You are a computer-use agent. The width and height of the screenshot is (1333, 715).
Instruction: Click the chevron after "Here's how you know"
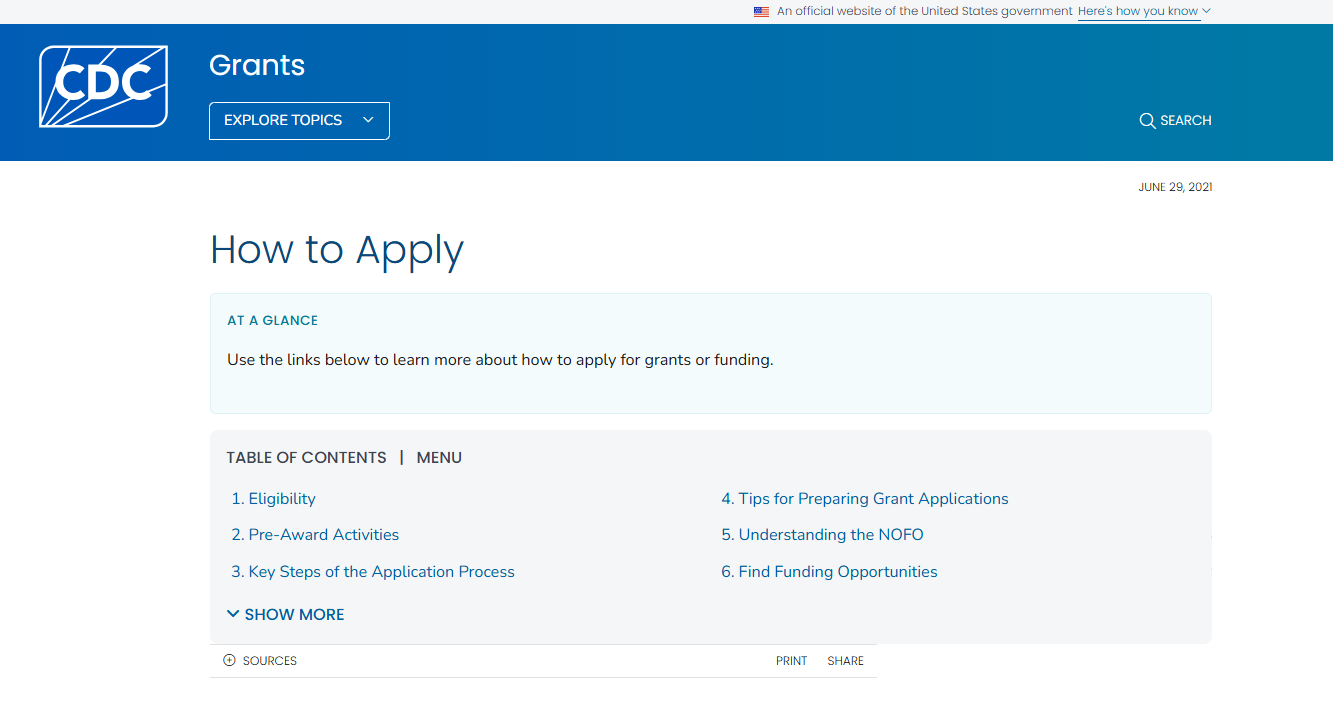1207,11
